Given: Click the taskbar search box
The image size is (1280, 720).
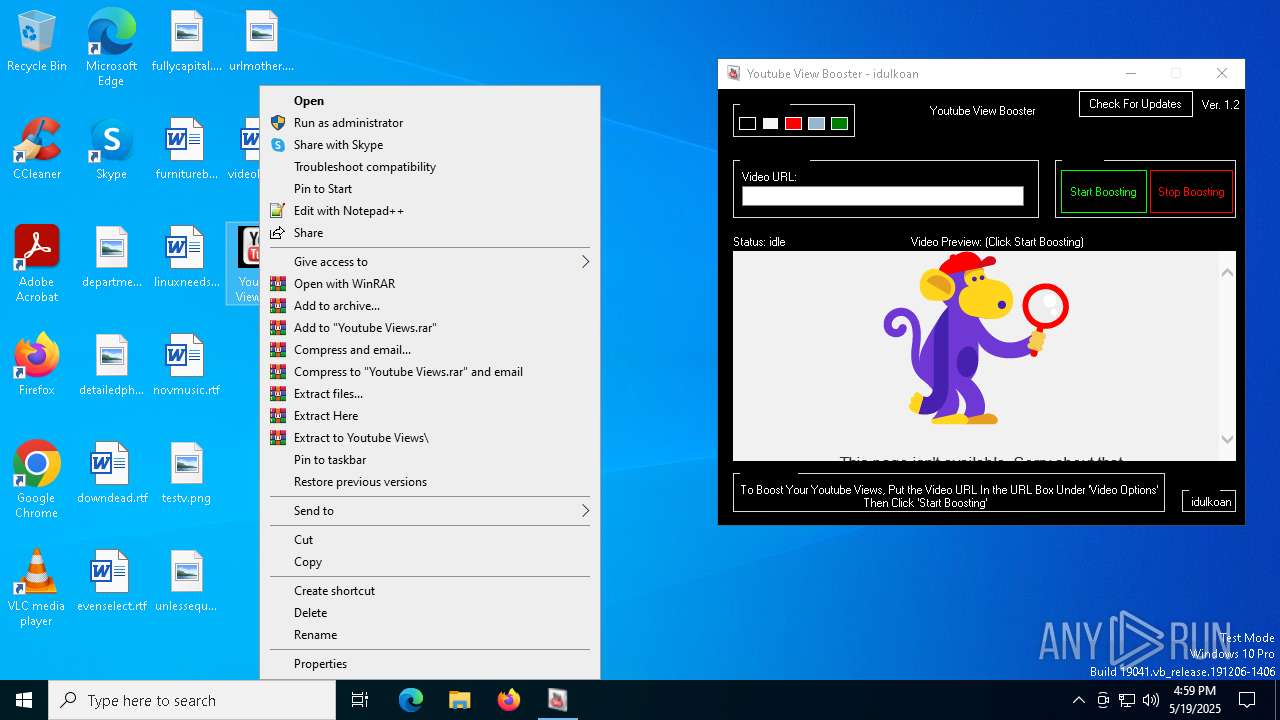Looking at the screenshot, I should 192,700.
